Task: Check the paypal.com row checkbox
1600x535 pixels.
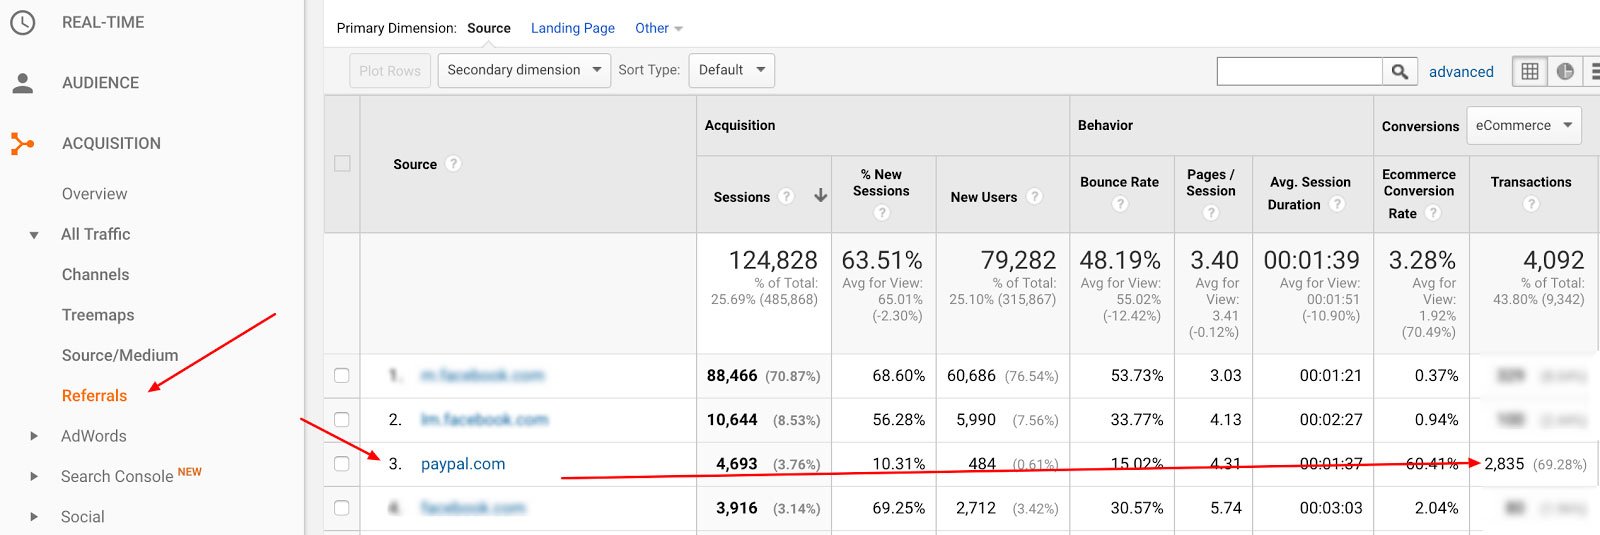Action: [x=342, y=463]
